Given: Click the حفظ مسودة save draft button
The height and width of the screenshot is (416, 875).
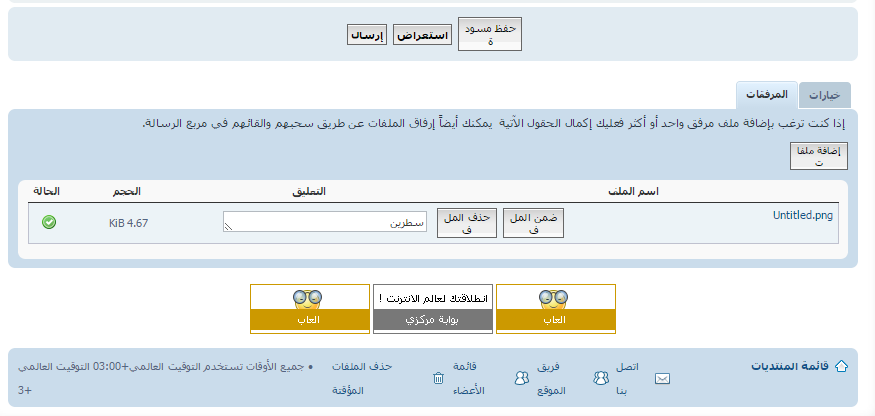Looking at the screenshot, I should point(490,34).
